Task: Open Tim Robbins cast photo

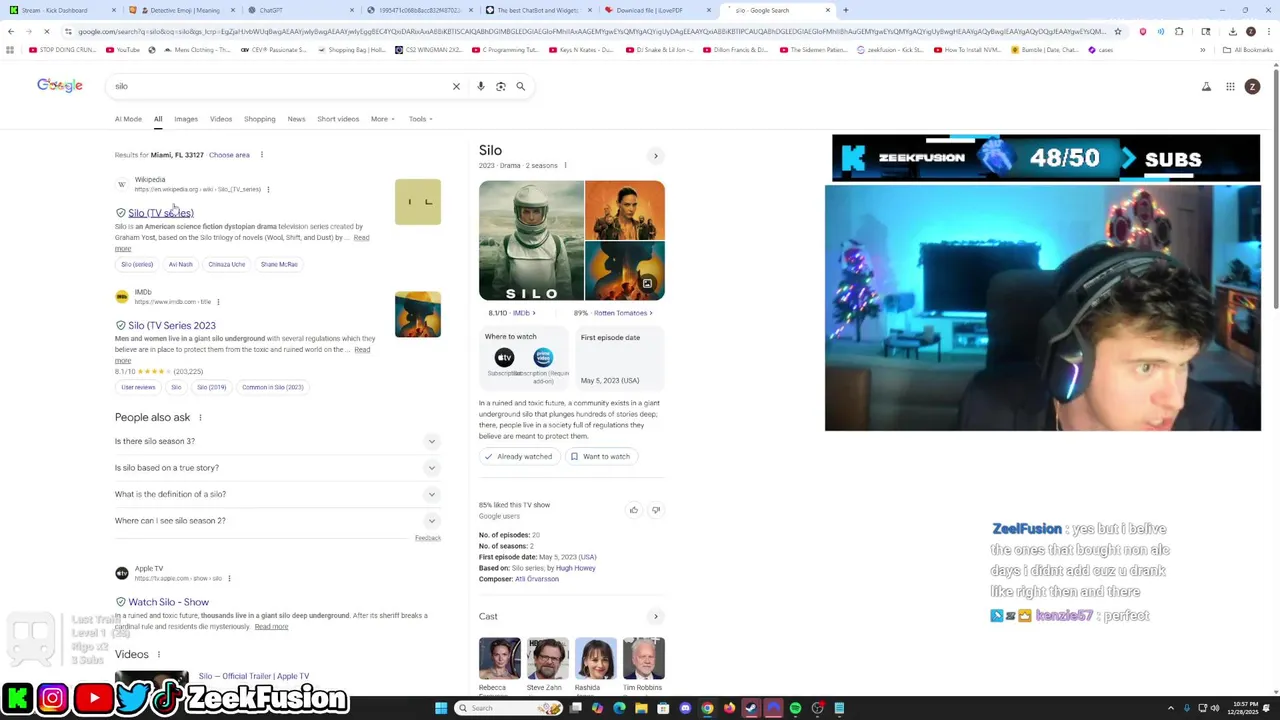Action: tap(644, 659)
